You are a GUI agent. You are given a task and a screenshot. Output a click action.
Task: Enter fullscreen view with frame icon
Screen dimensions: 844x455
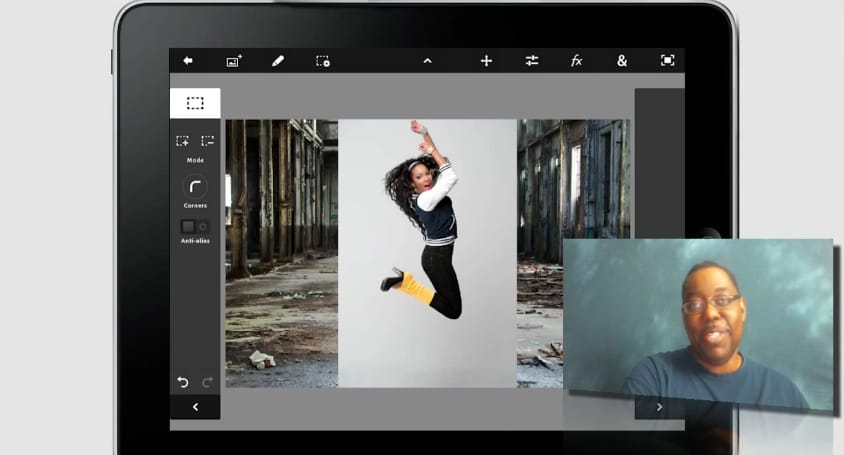667,61
